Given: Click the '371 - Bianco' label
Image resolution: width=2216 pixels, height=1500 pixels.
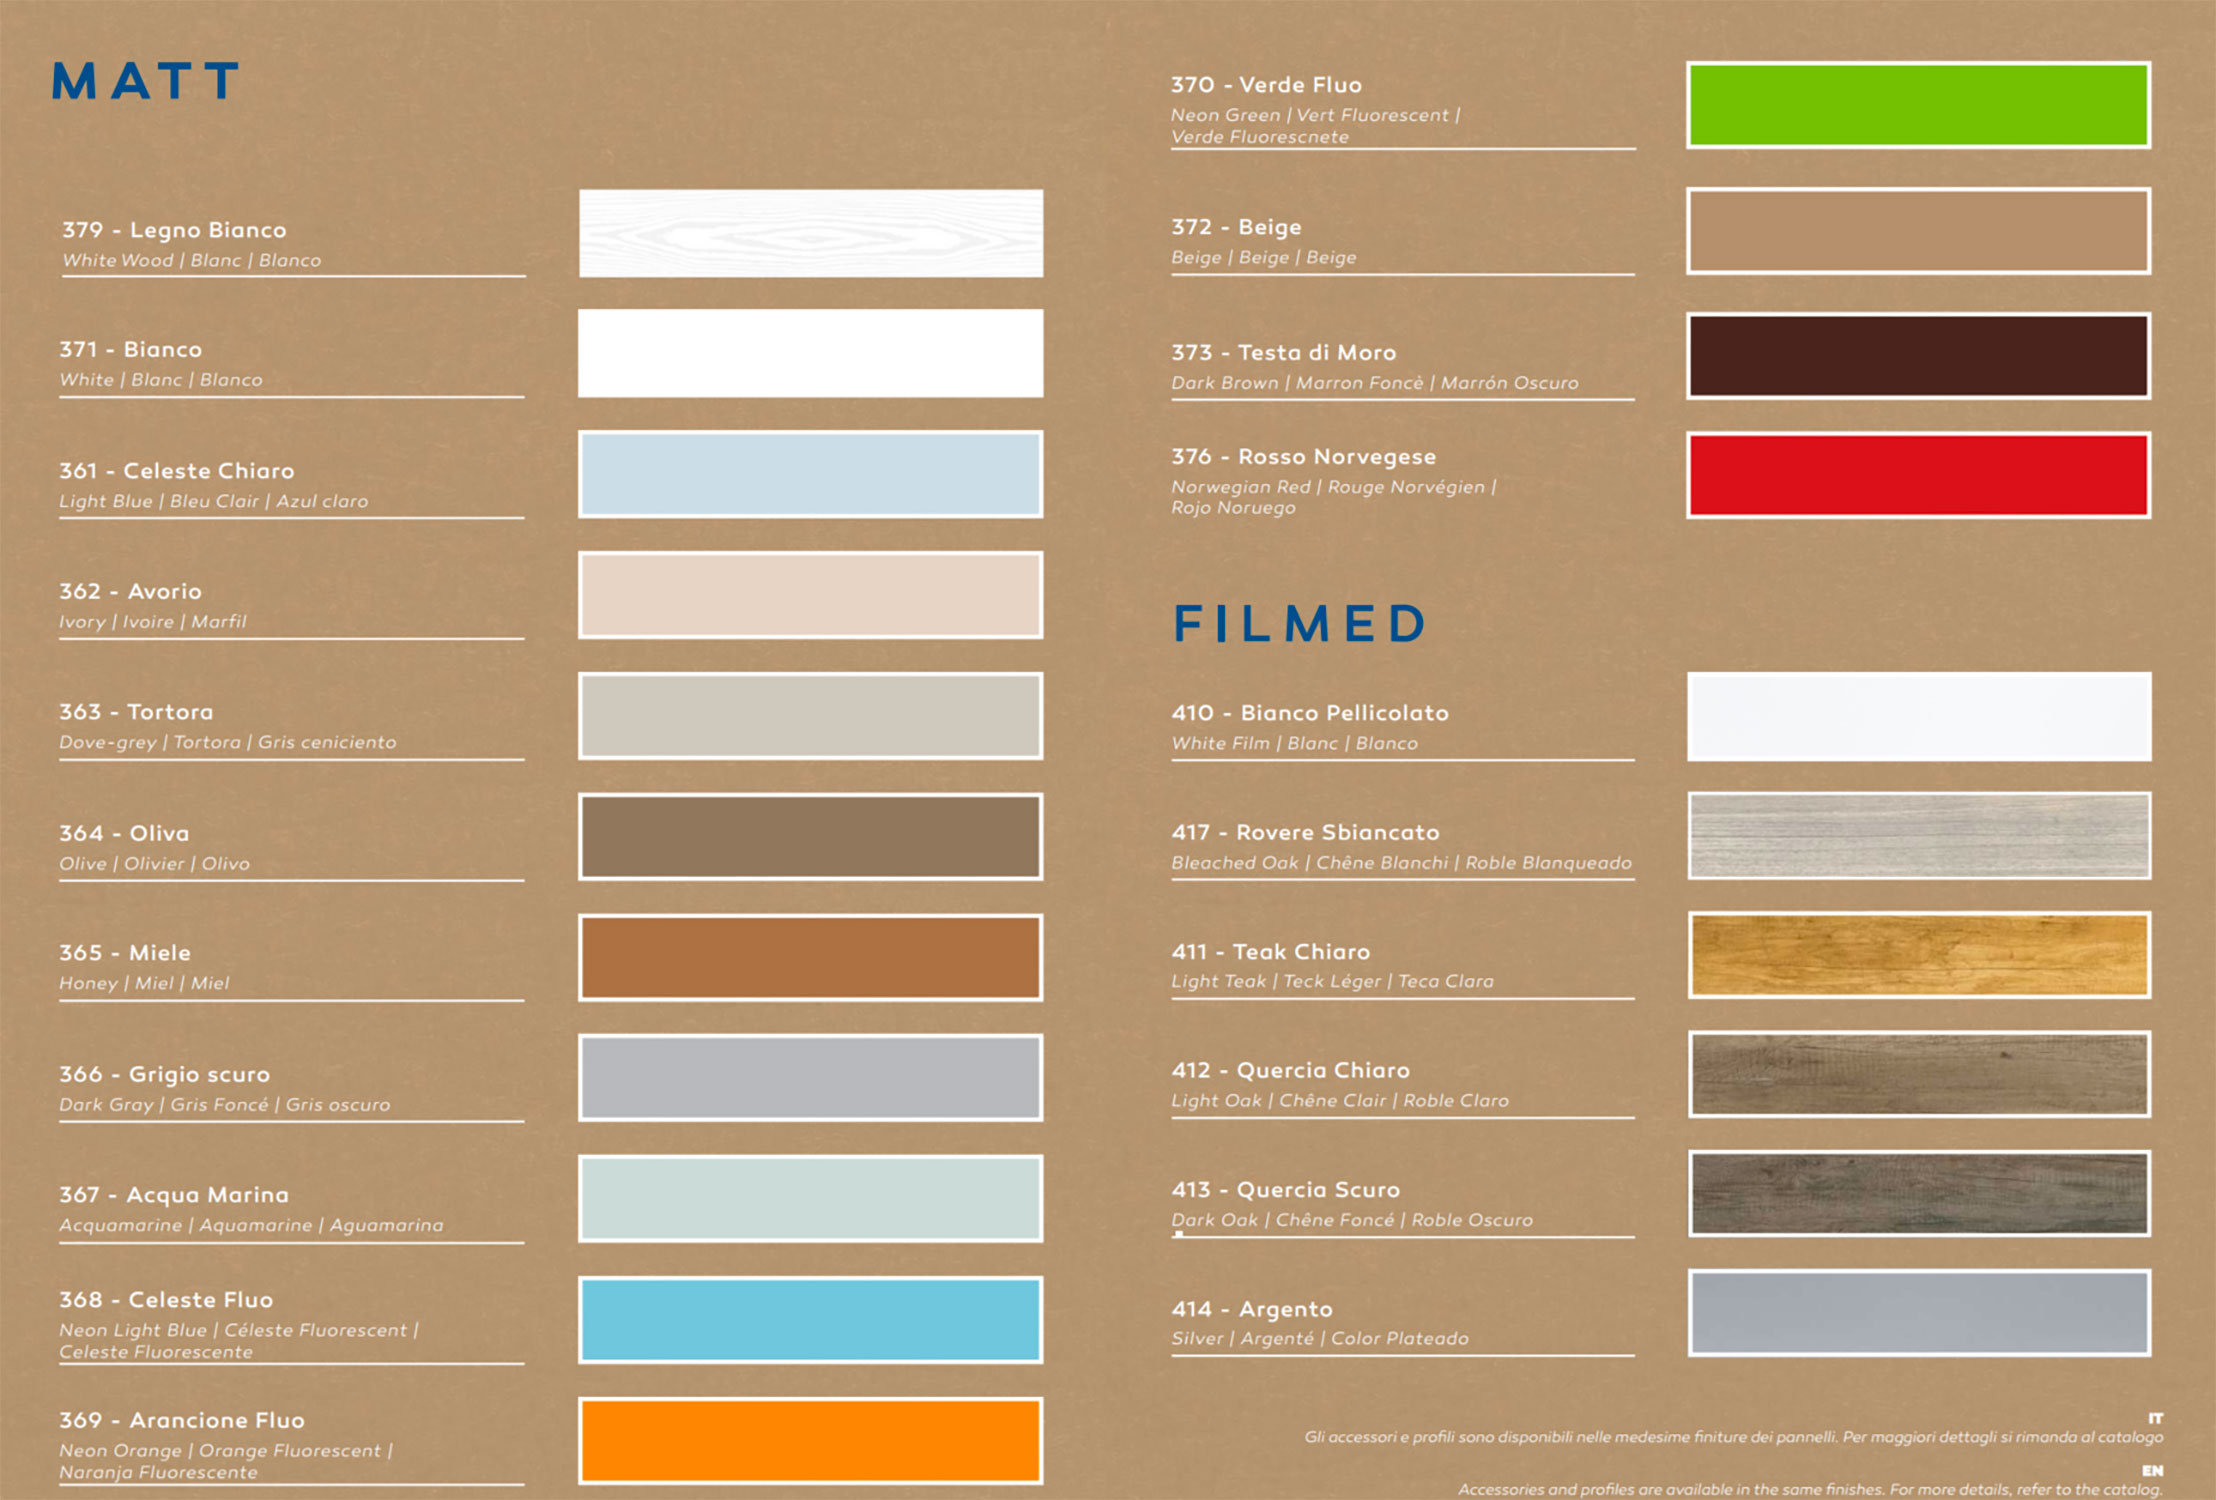Looking at the screenshot, I should [131, 350].
